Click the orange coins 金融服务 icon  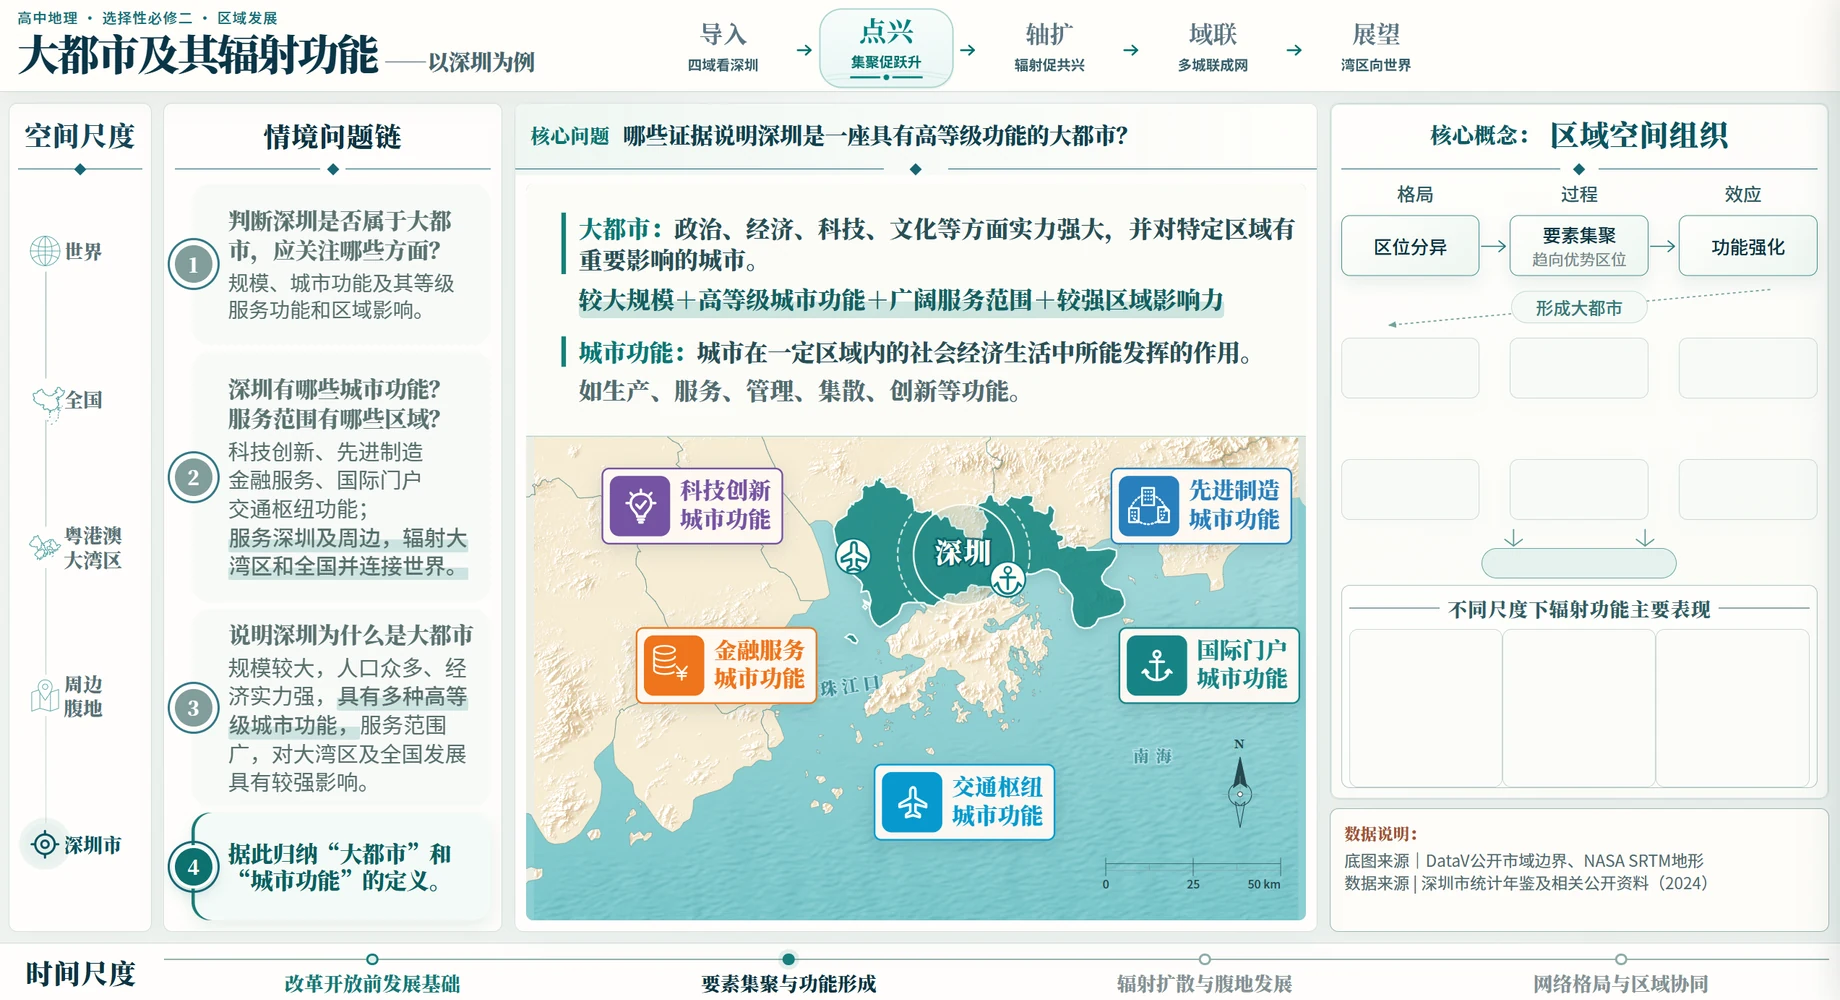tap(673, 665)
